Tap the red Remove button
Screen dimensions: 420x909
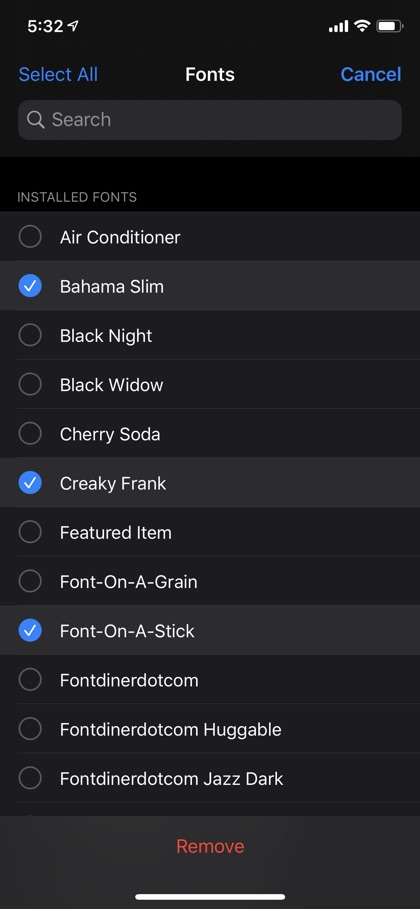click(x=210, y=846)
